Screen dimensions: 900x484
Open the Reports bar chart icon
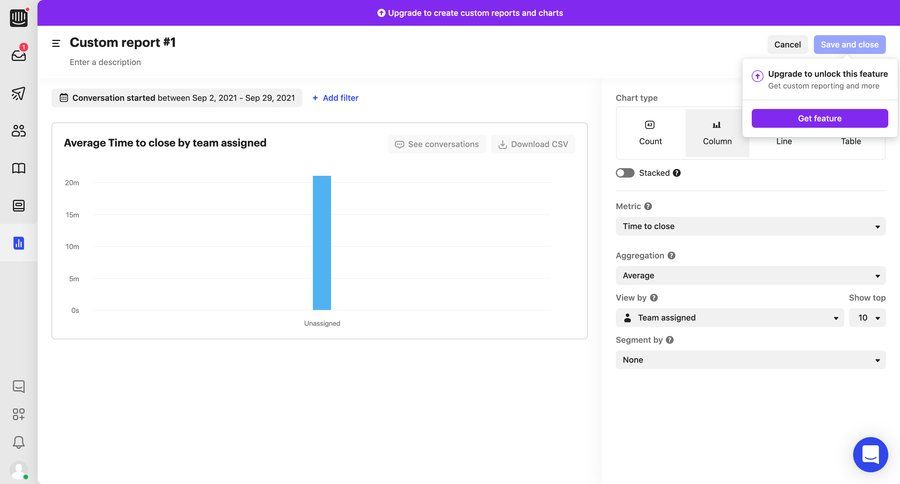pos(18,243)
